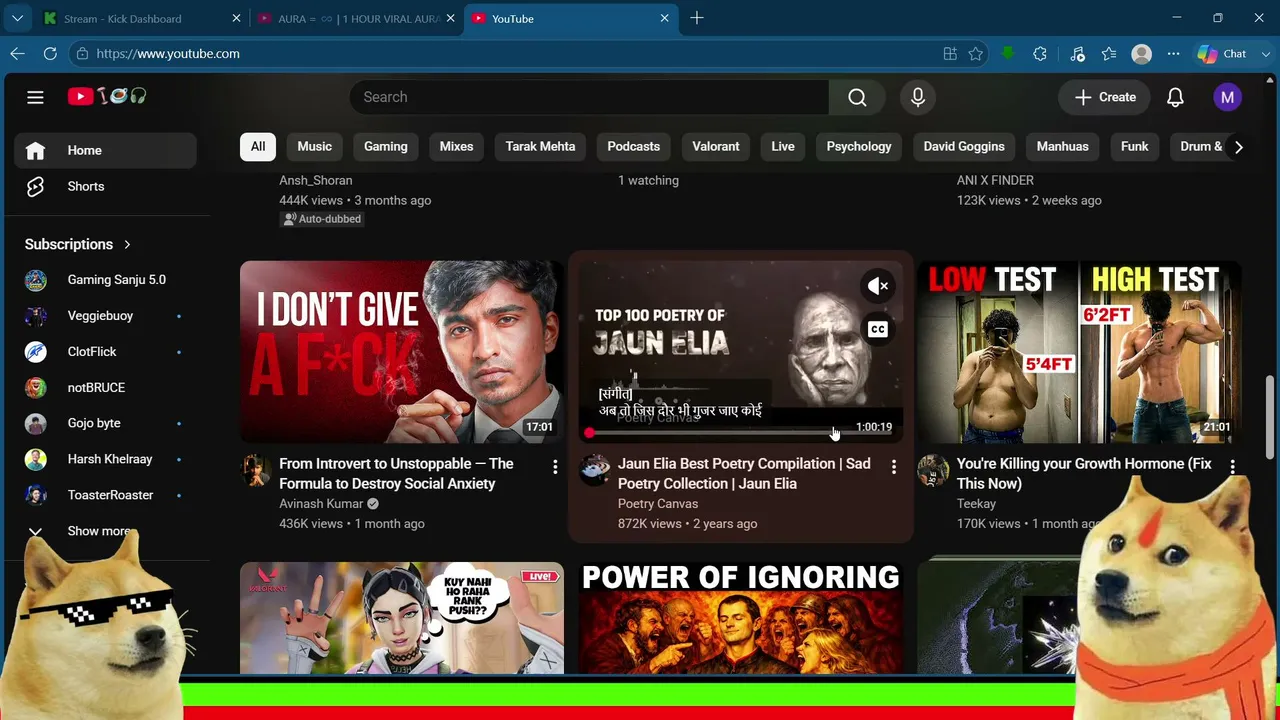The height and width of the screenshot is (720, 1280).
Task: Refresh the page in the browser
Action: (50, 54)
